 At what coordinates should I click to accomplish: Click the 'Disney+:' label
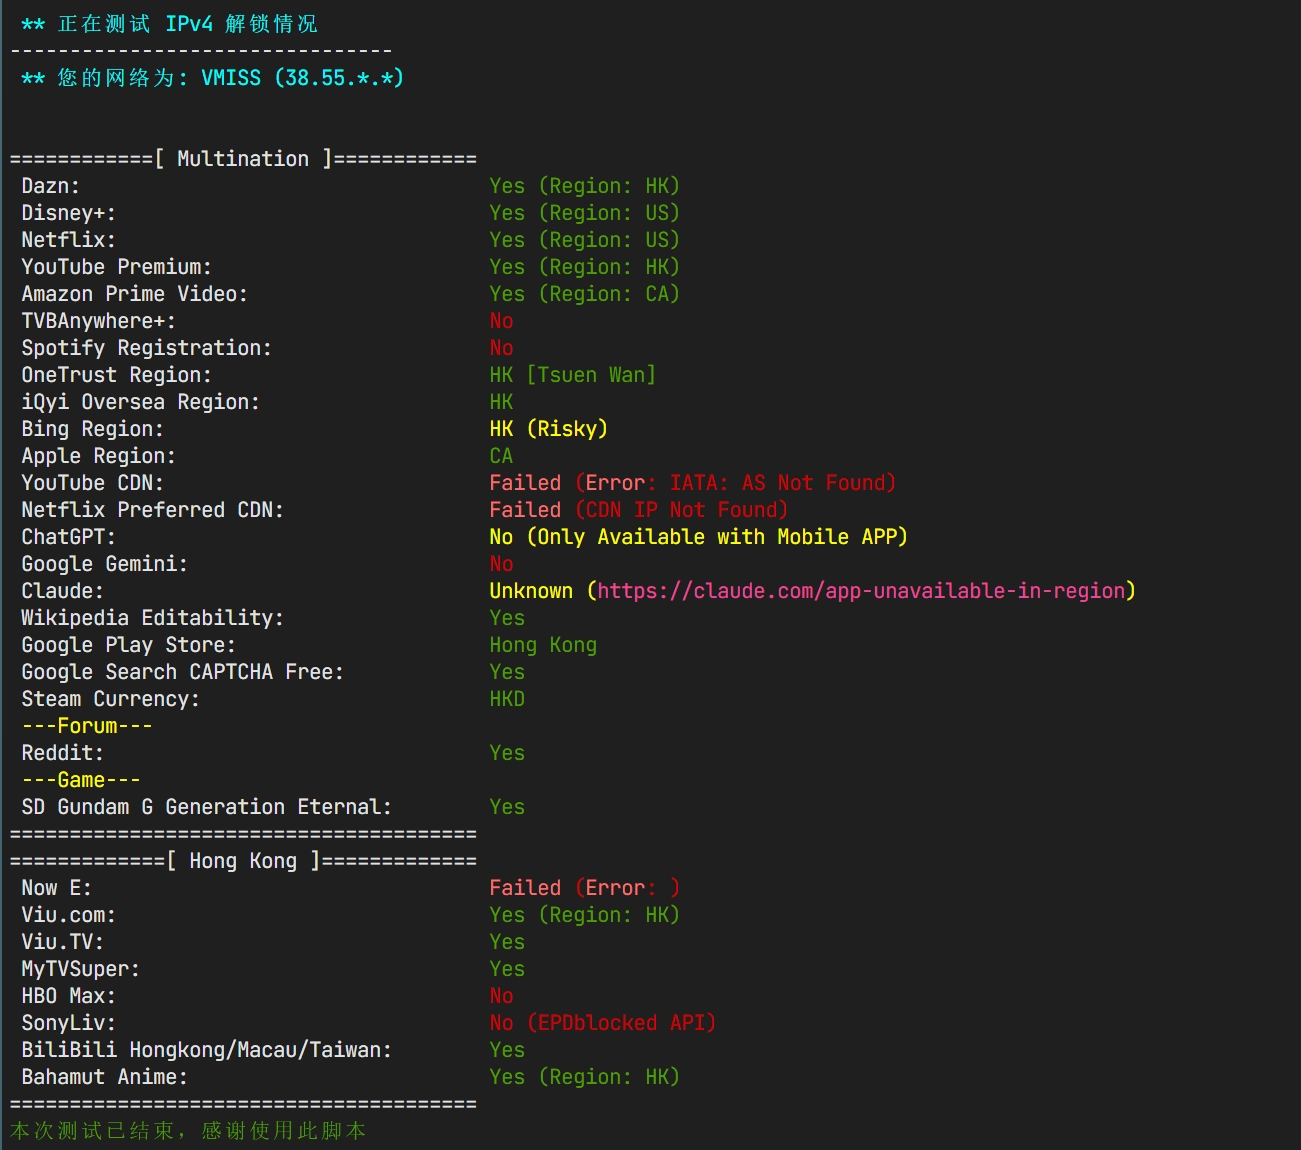(68, 213)
